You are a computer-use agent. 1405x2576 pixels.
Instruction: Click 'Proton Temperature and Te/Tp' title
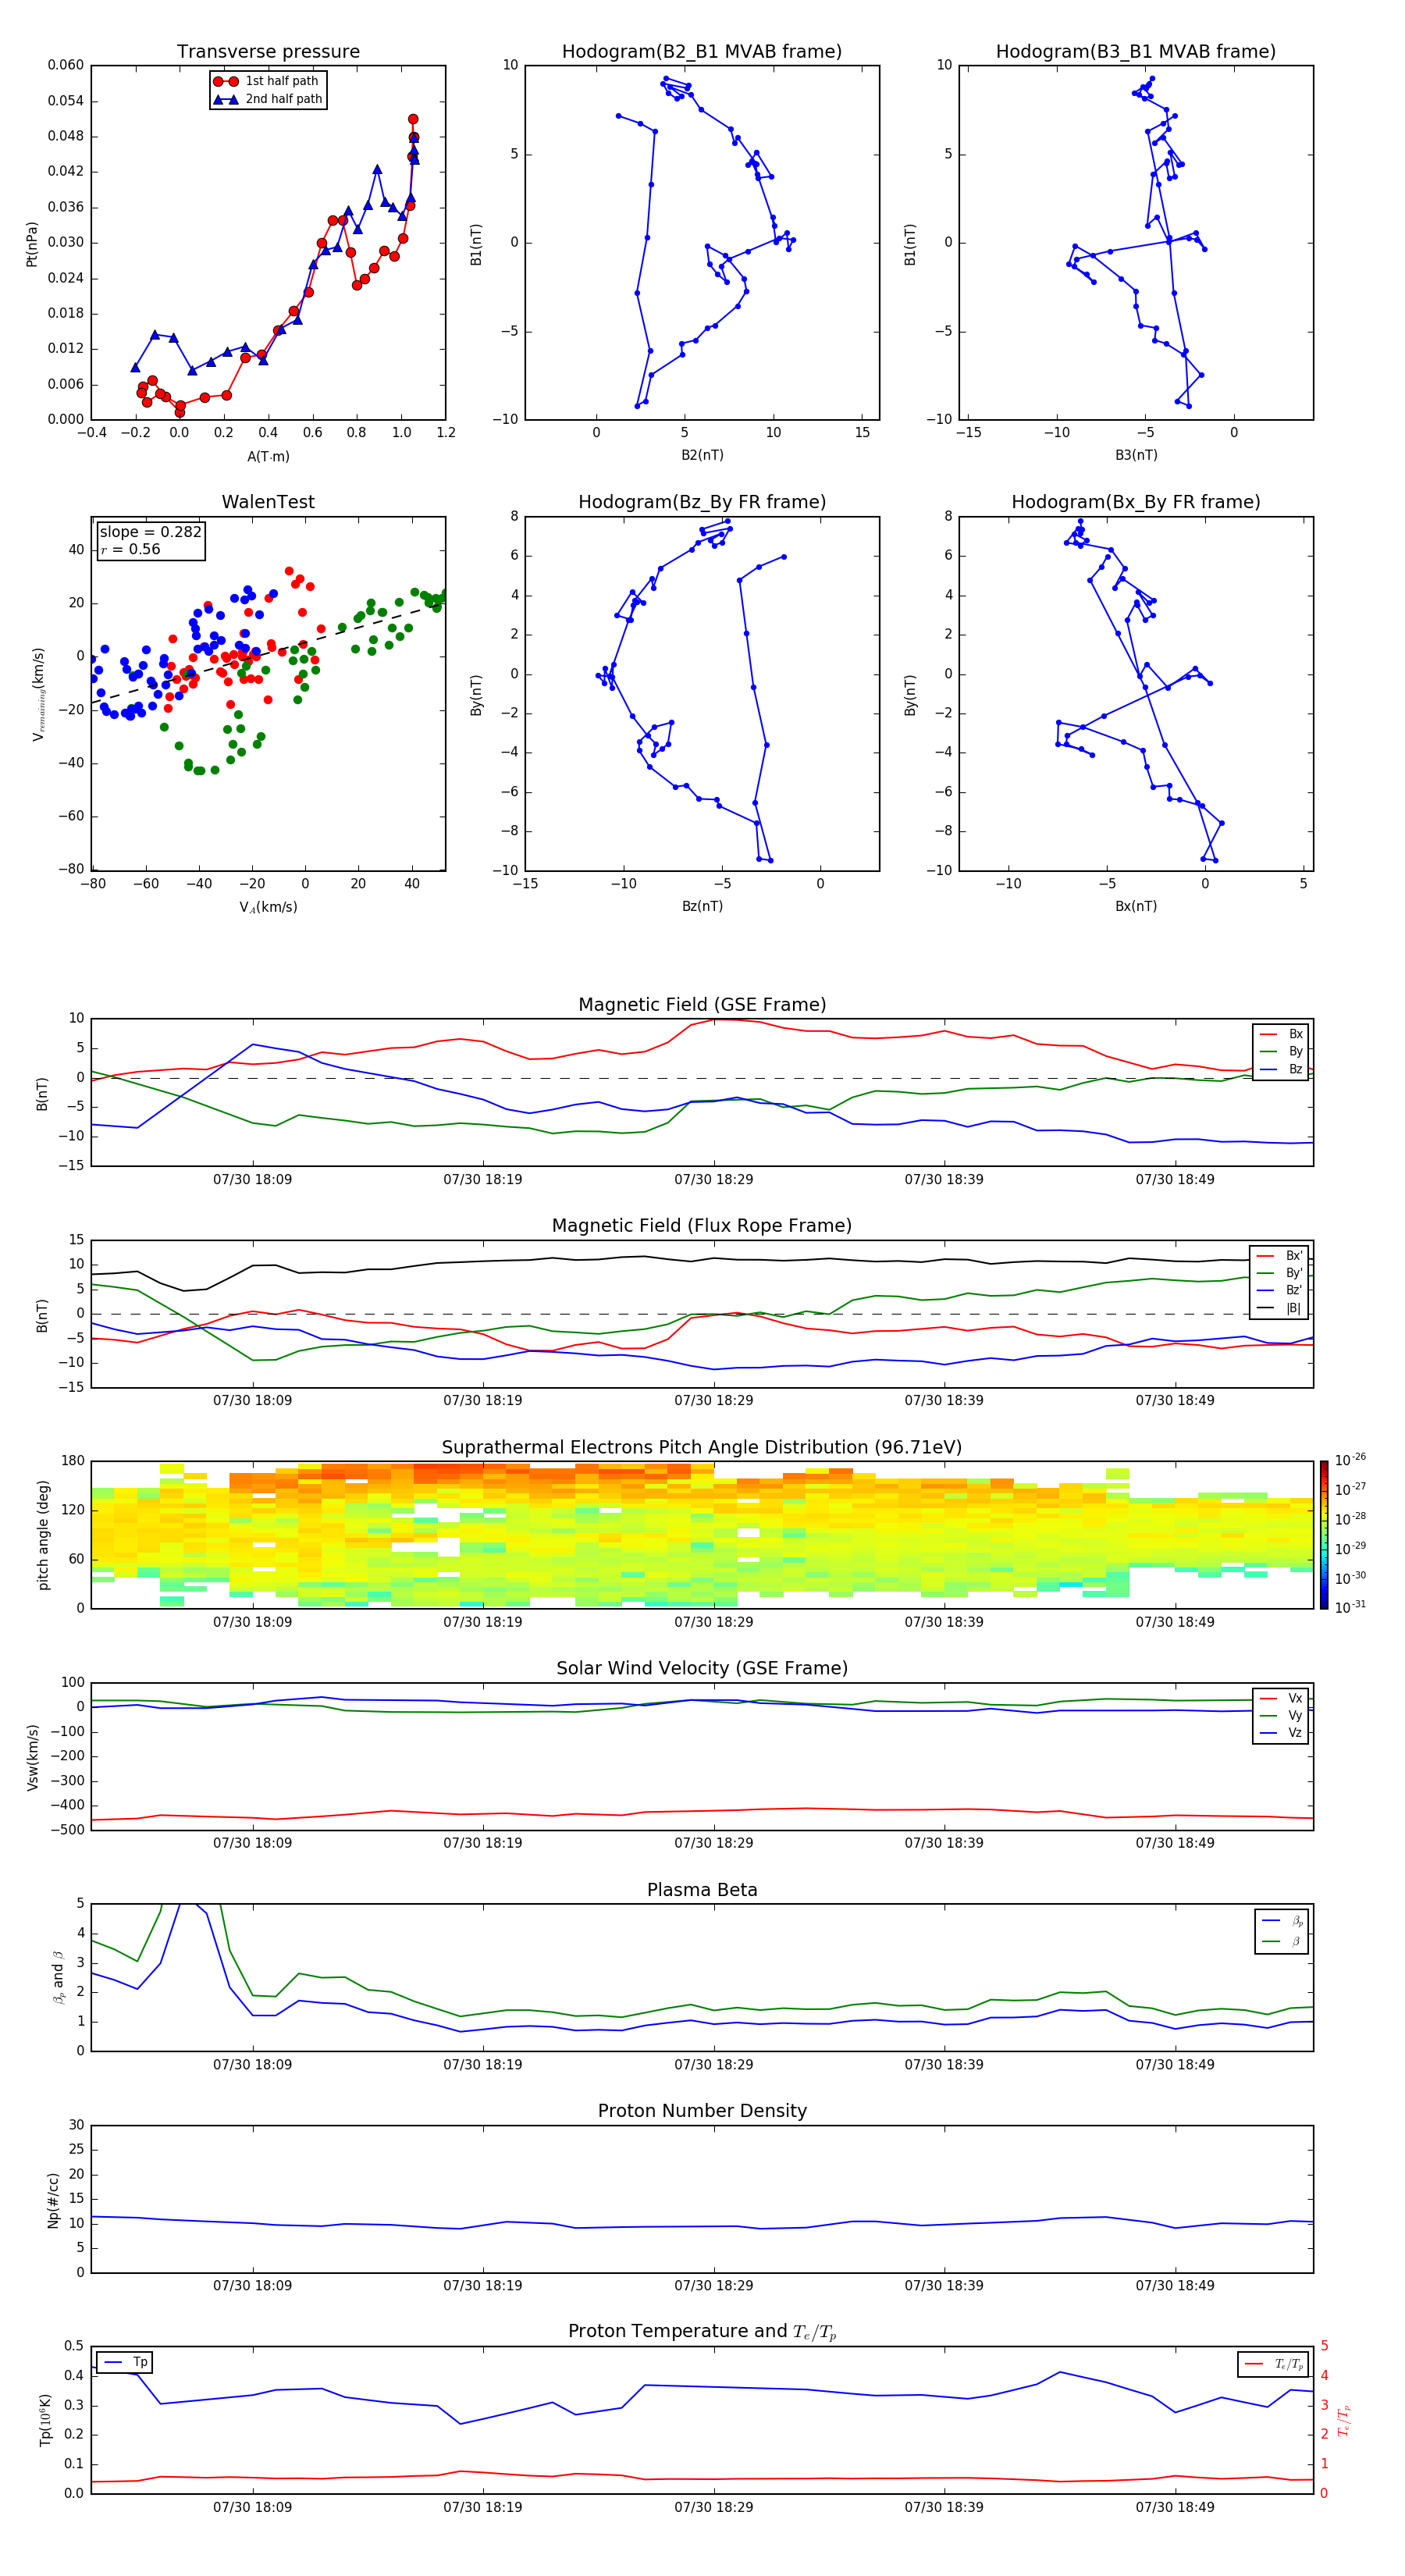click(702, 2332)
